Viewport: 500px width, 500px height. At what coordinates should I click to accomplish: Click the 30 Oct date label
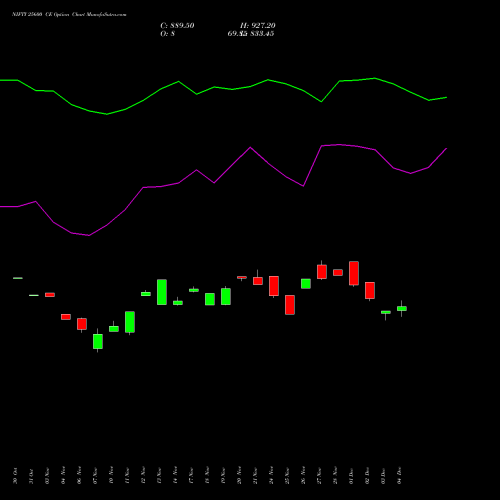click(15, 476)
